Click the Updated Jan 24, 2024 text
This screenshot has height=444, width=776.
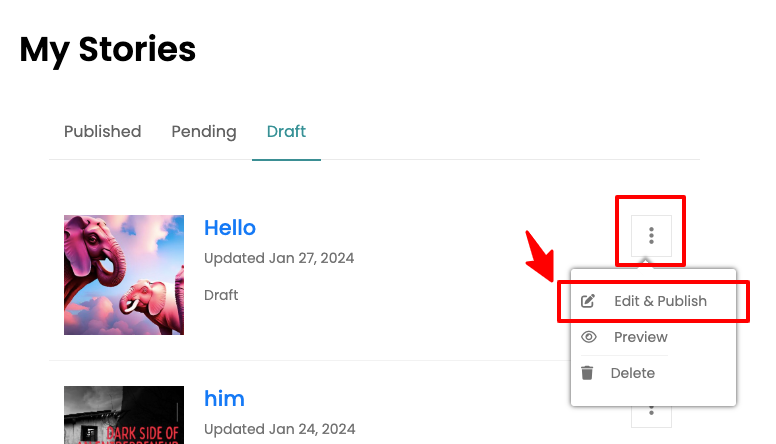tap(280, 429)
